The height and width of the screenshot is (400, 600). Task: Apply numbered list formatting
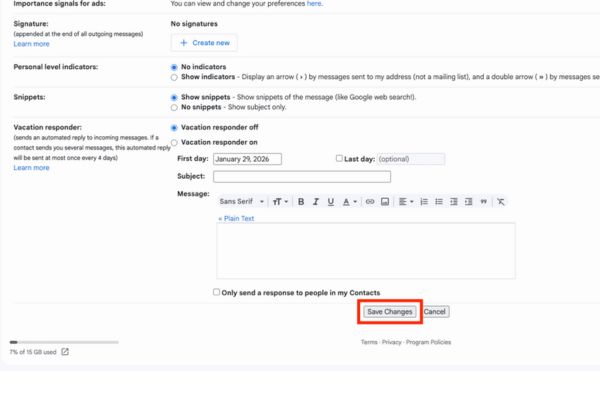[424, 201]
